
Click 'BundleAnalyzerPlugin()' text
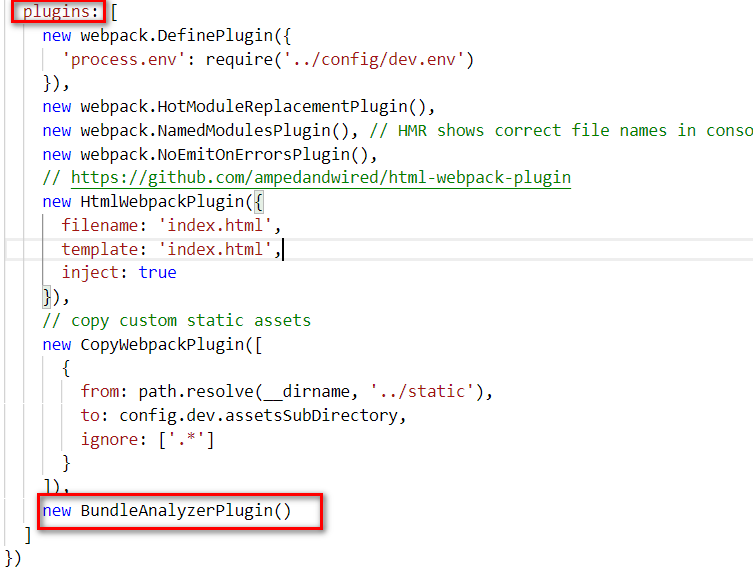coord(186,511)
